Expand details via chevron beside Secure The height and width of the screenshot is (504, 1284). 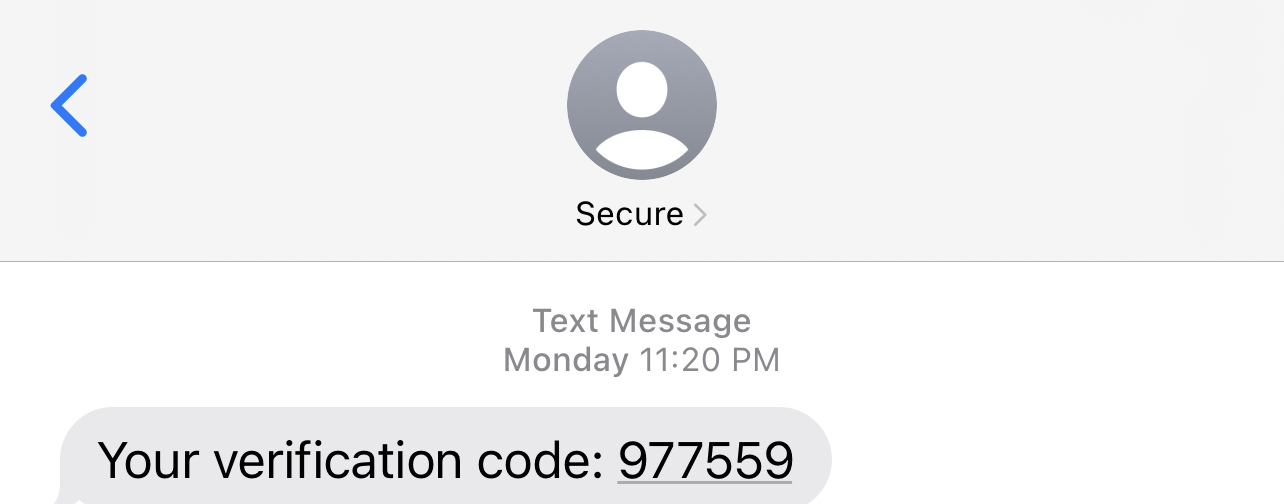pos(700,214)
